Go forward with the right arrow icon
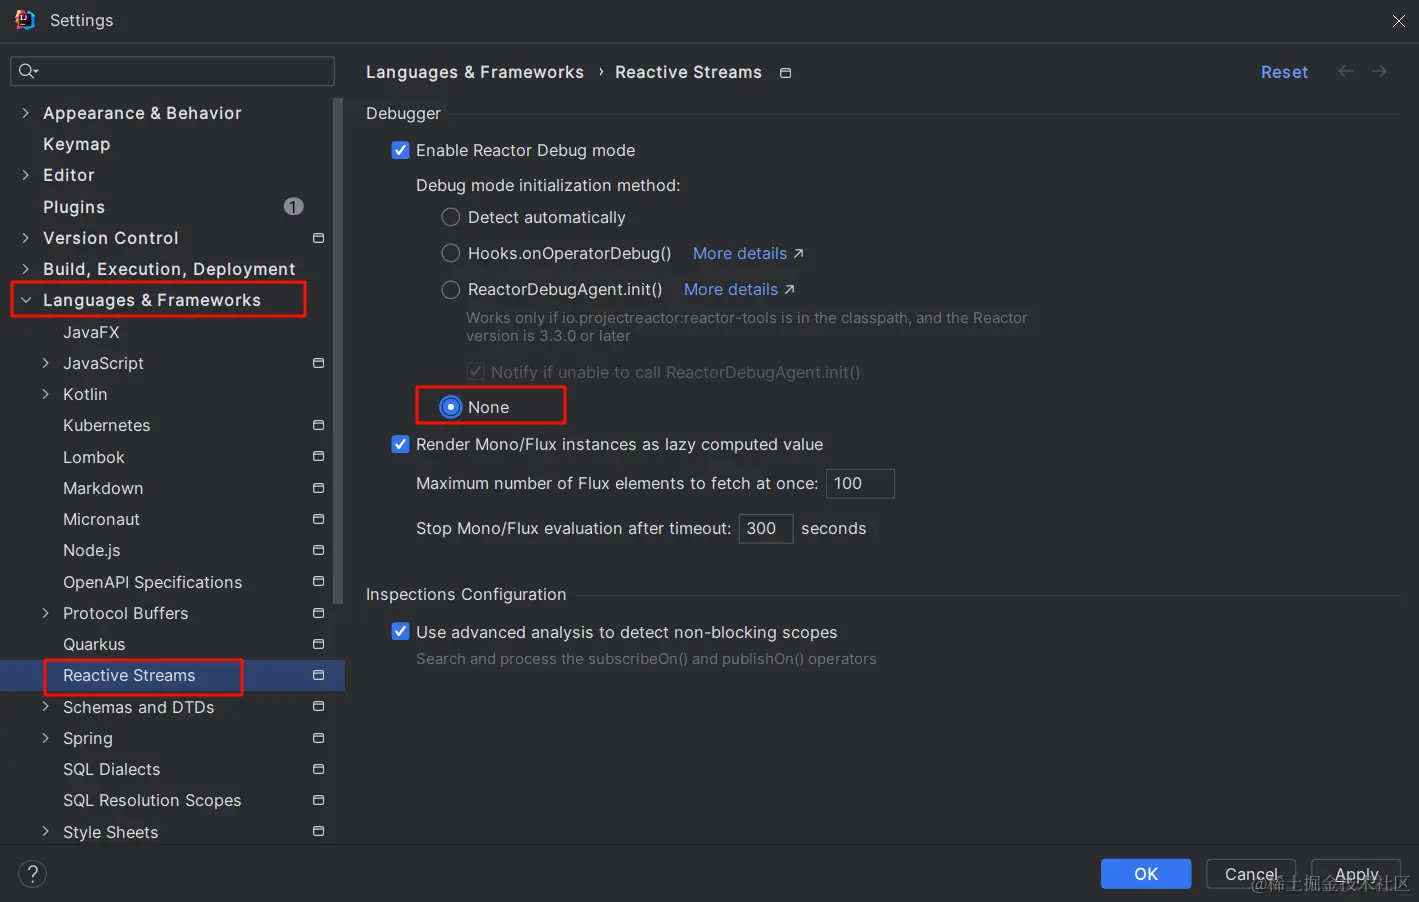Image resolution: width=1419 pixels, height=902 pixels. [x=1379, y=71]
